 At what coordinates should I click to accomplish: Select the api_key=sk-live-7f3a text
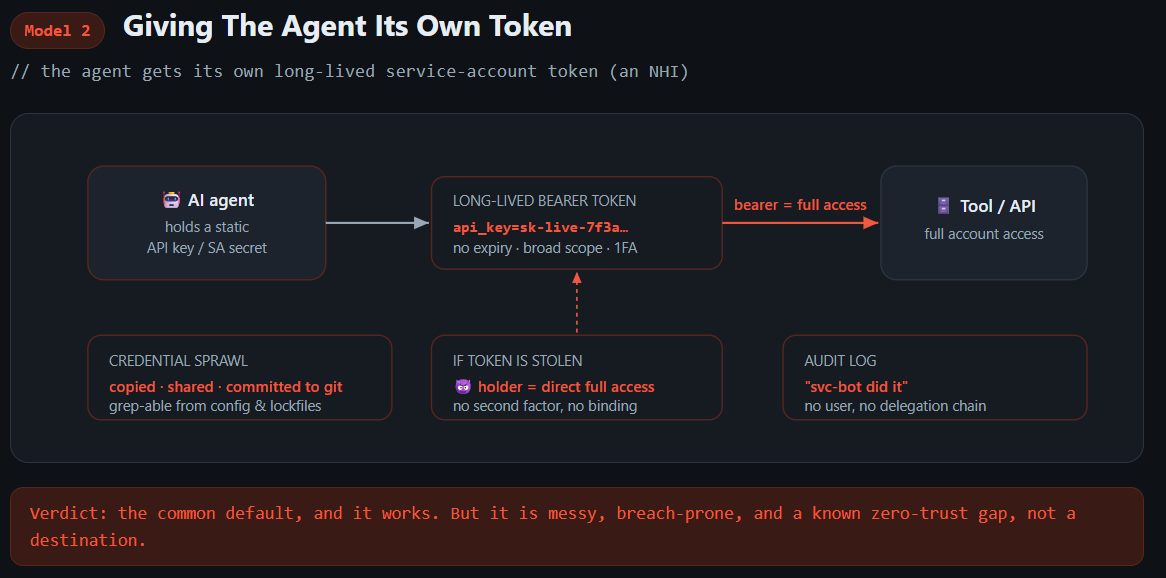click(x=546, y=227)
